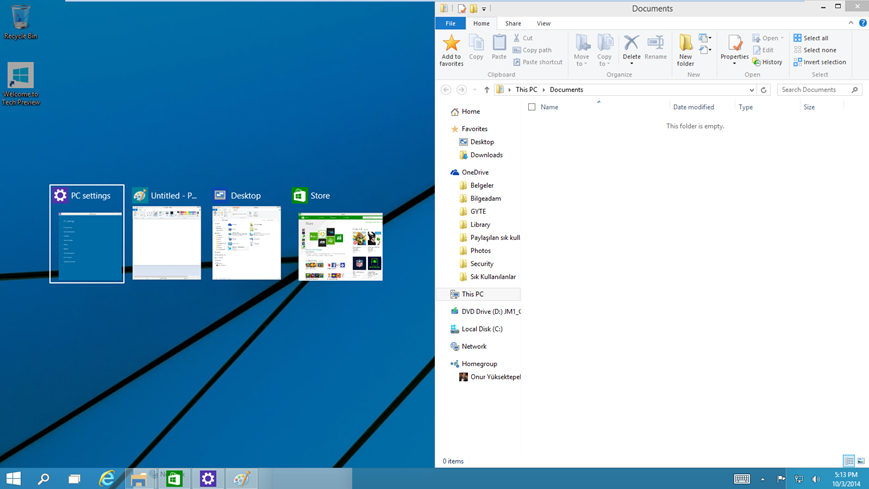
Task: Click Add to favorites star icon
Action: click(x=451, y=43)
